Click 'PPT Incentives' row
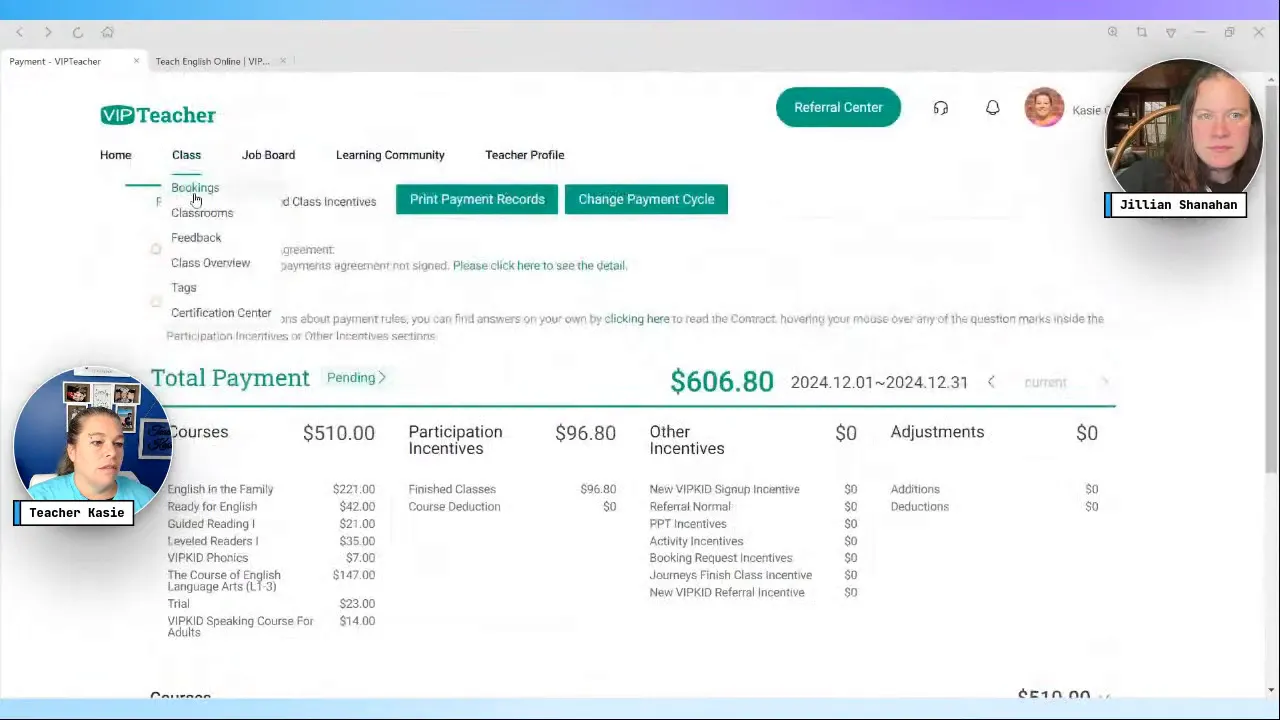The height and width of the screenshot is (720, 1280). coord(753,524)
